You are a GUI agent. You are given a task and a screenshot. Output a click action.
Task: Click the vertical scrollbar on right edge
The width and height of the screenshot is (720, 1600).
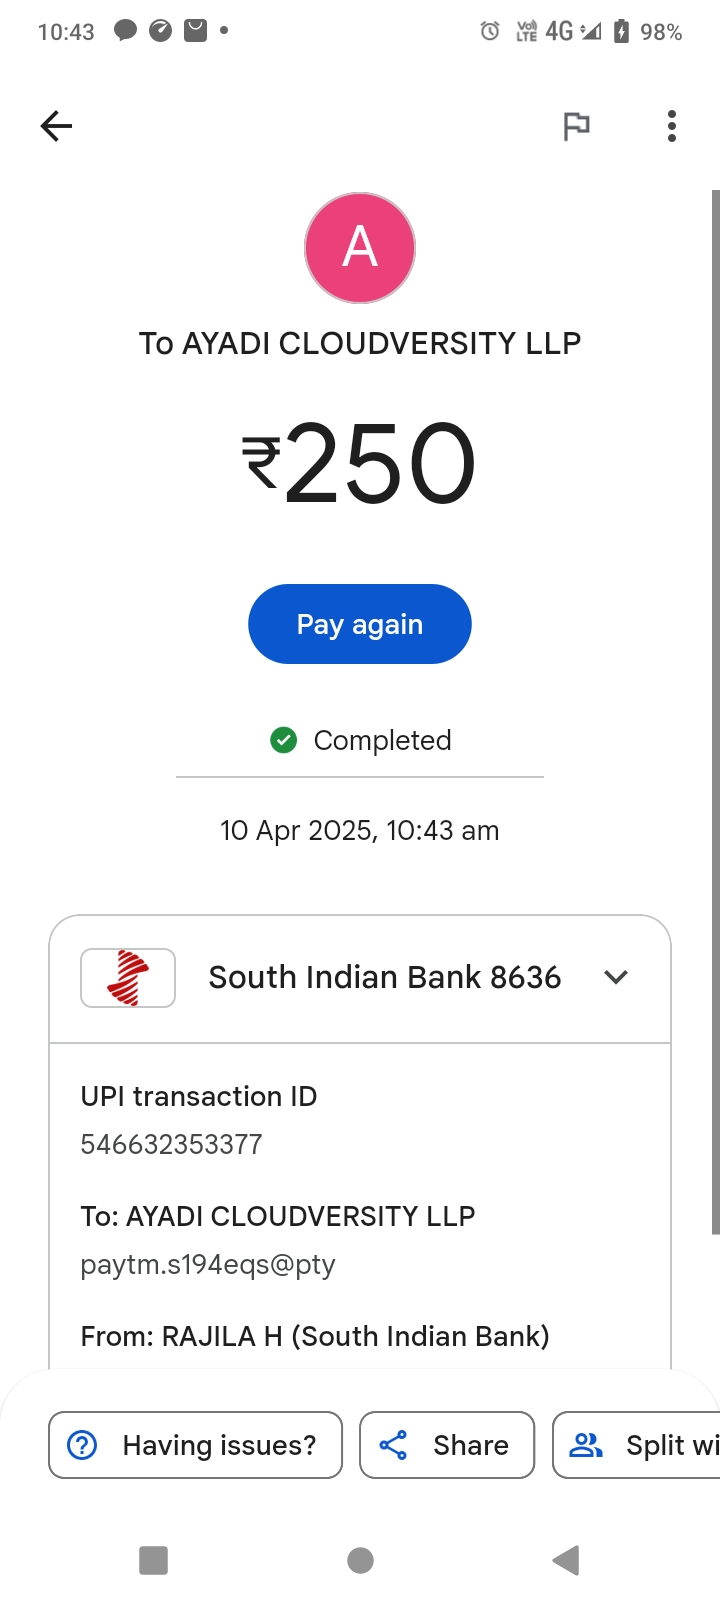click(x=715, y=710)
